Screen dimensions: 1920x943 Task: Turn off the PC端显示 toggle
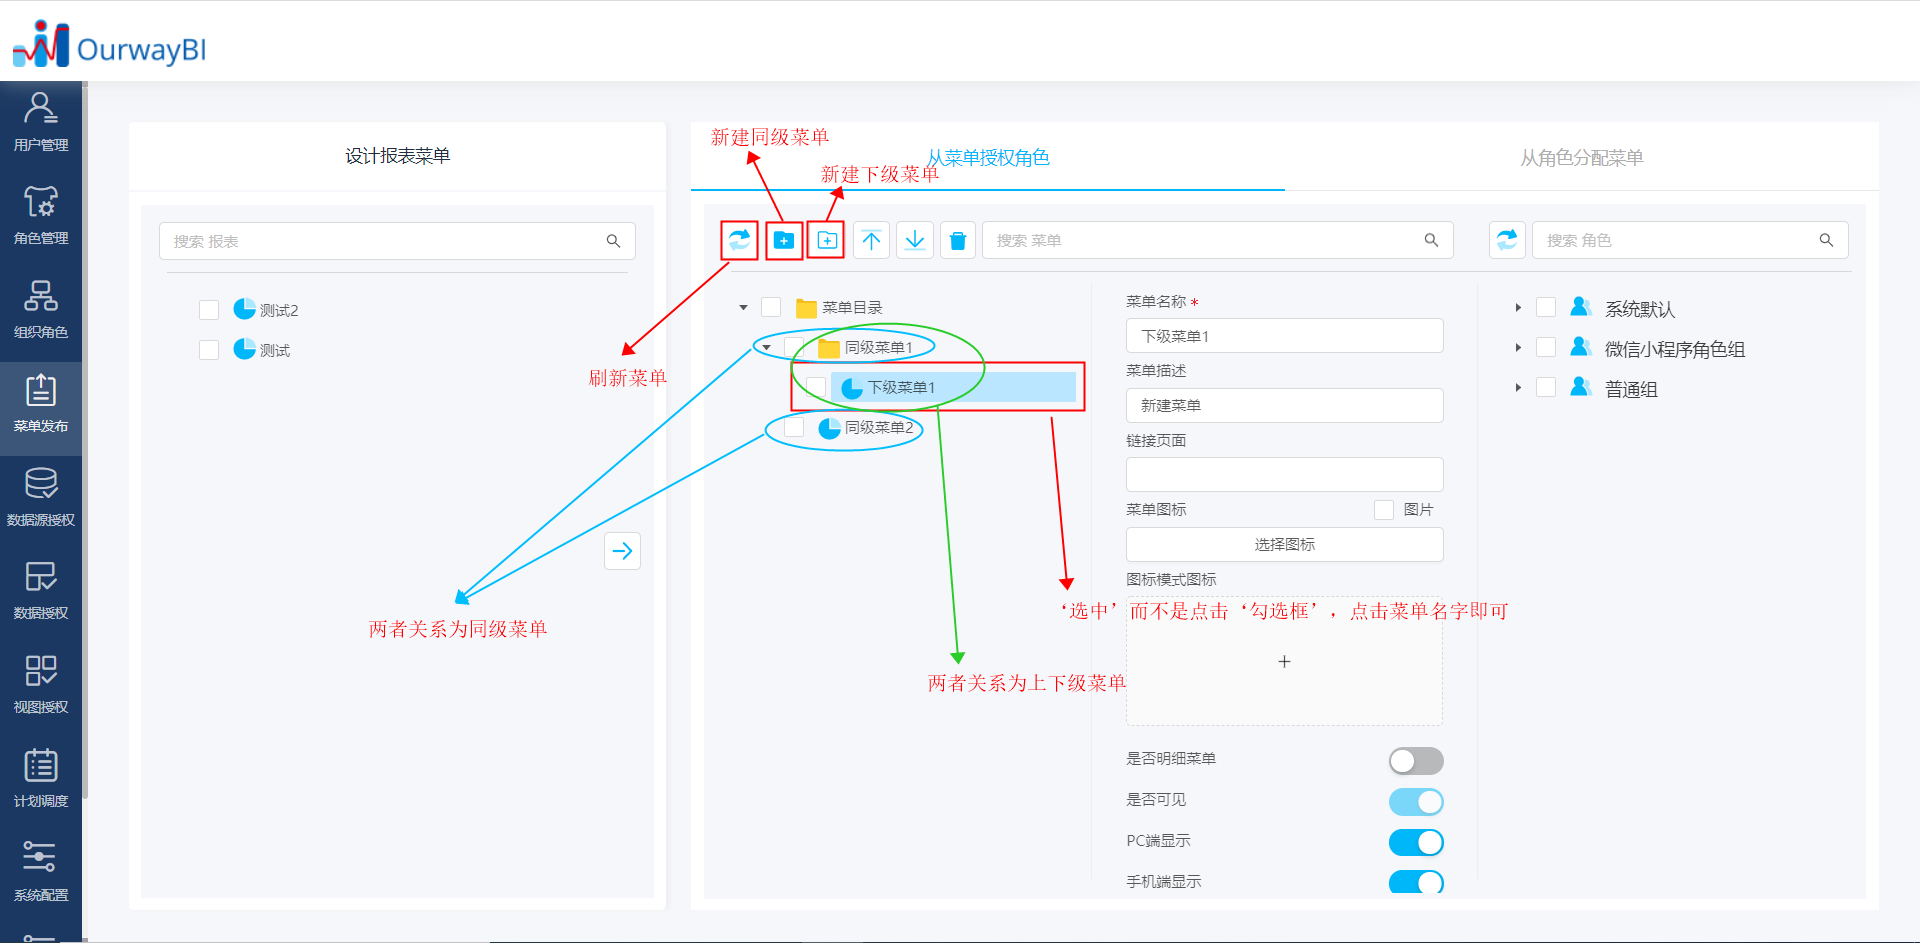1415,842
